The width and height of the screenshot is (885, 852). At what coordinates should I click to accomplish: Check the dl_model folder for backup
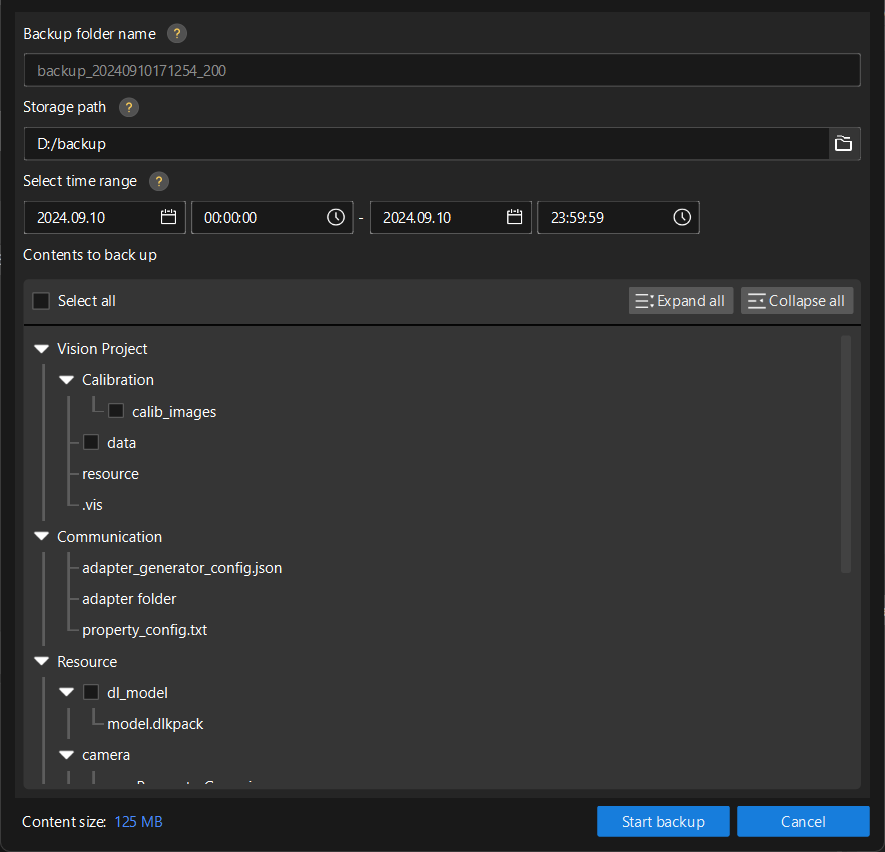coord(91,692)
